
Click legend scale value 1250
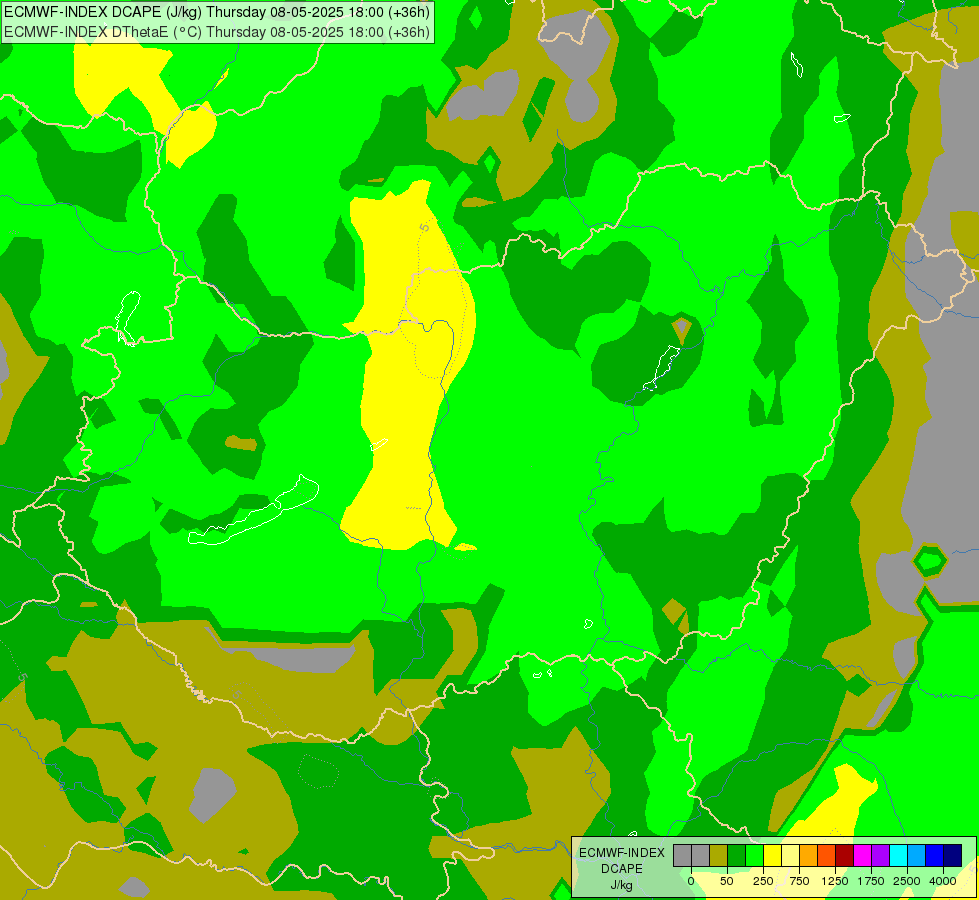pos(835,881)
